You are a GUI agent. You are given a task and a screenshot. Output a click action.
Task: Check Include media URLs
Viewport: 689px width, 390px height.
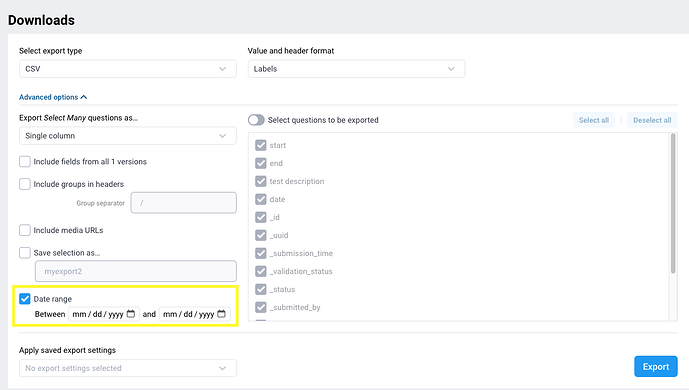25,230
